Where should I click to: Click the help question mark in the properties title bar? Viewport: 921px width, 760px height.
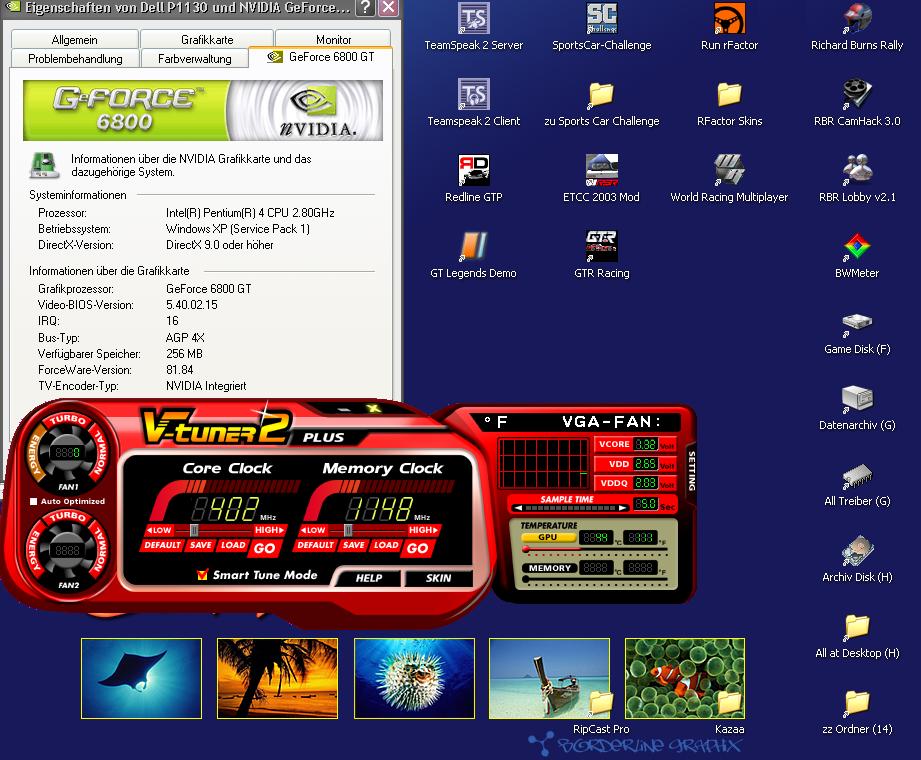point(365,8)
